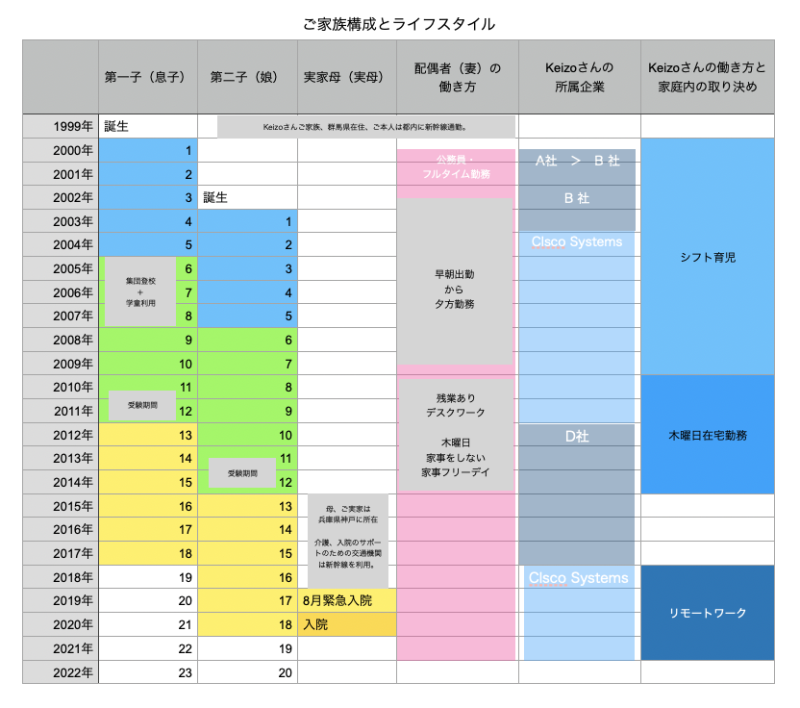800x708 pixels.
Task: Click the 集団登校＋学童利用 text box
Action: pos(140,291)
